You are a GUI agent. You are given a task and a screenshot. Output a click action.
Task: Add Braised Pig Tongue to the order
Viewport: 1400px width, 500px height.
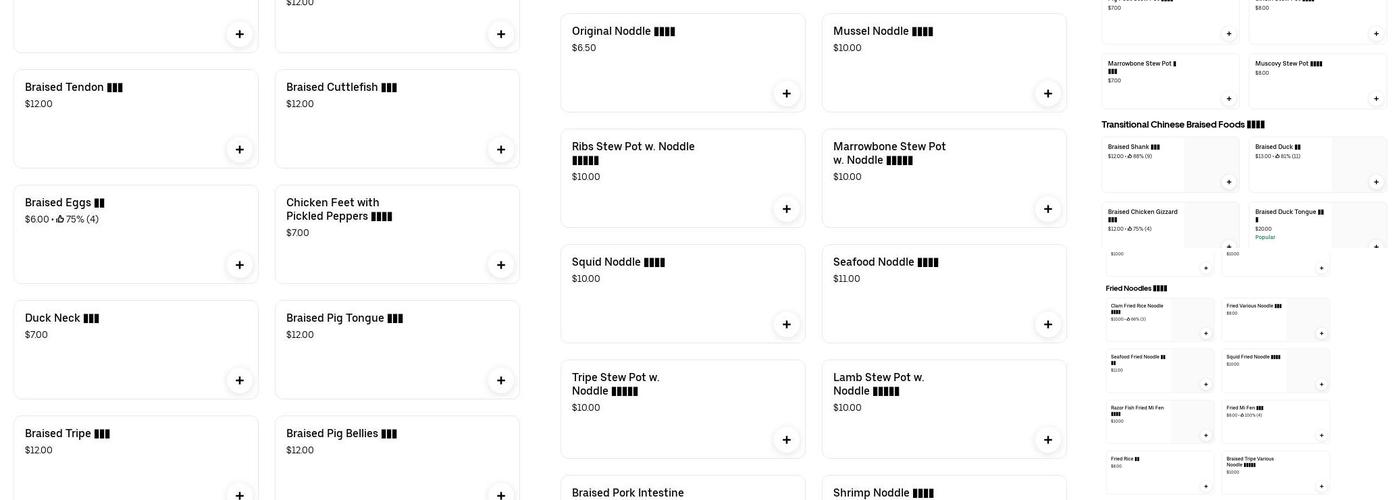501,381
